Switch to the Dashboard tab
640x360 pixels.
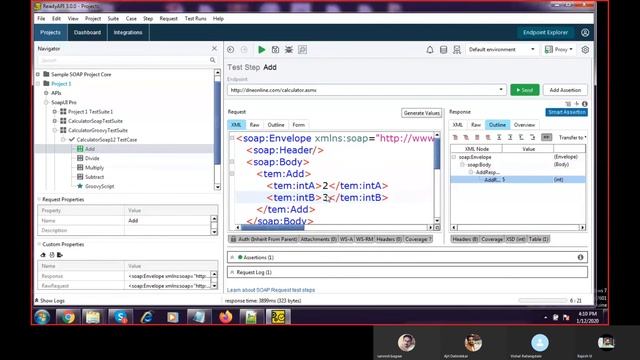pyautogui.click(x=87, y=32)
